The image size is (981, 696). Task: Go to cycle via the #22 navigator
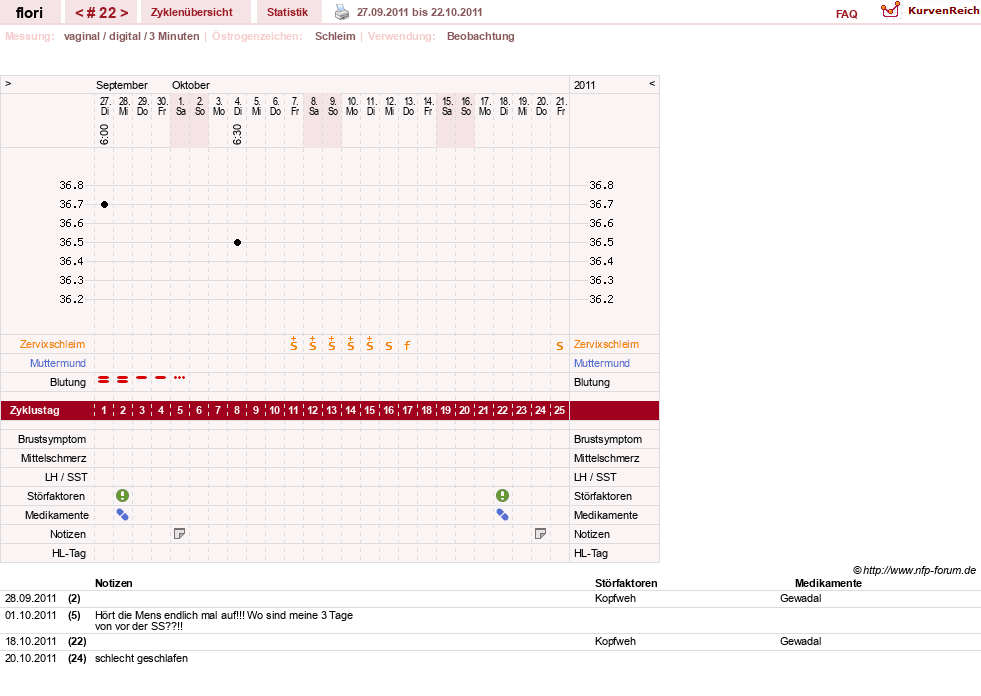tap(101, 13)
